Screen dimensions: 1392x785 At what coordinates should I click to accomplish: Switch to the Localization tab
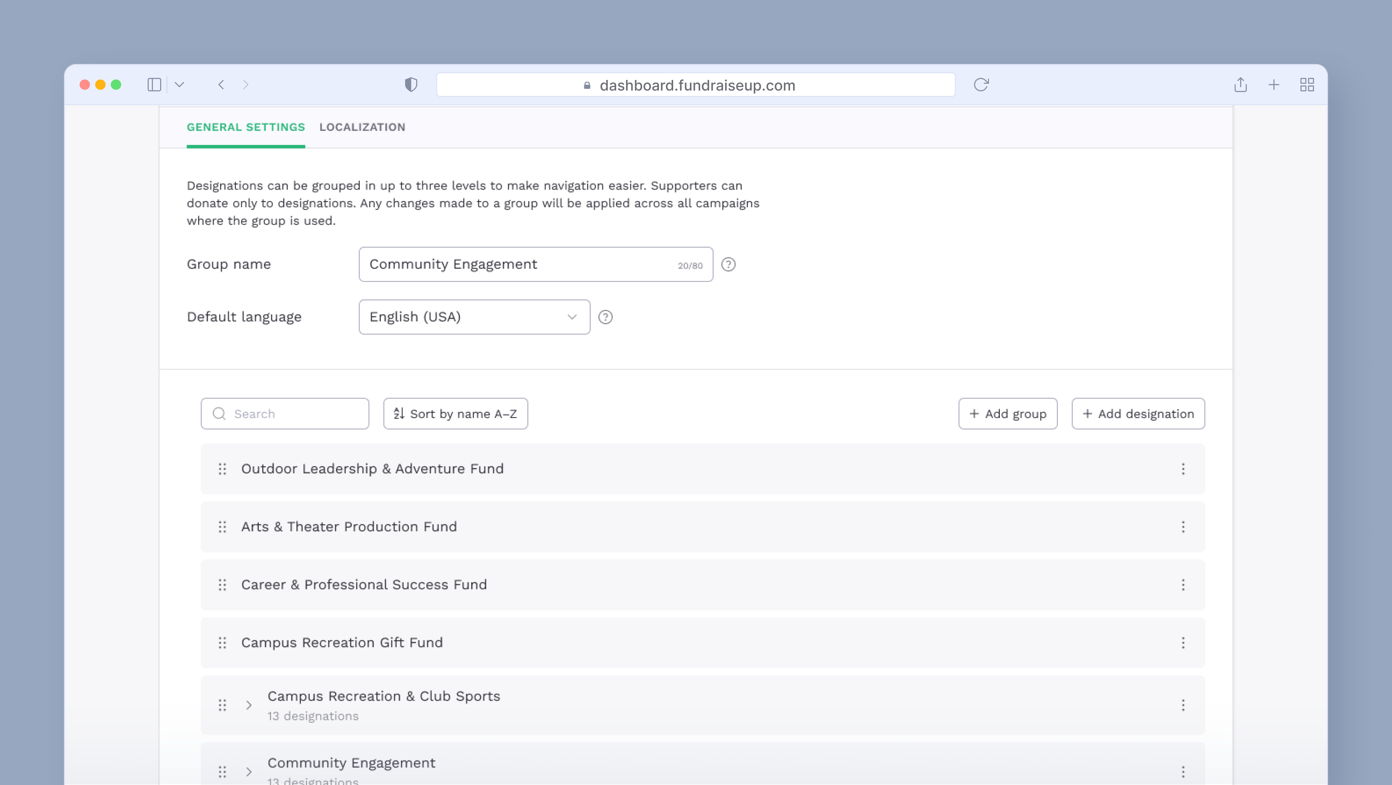tap(362, 127)
